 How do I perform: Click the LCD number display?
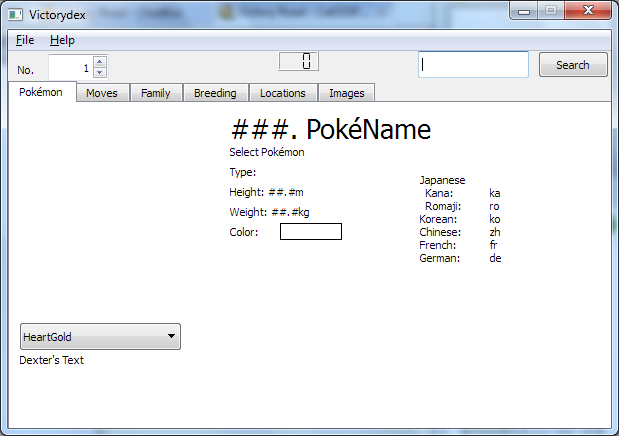[298, 62]
